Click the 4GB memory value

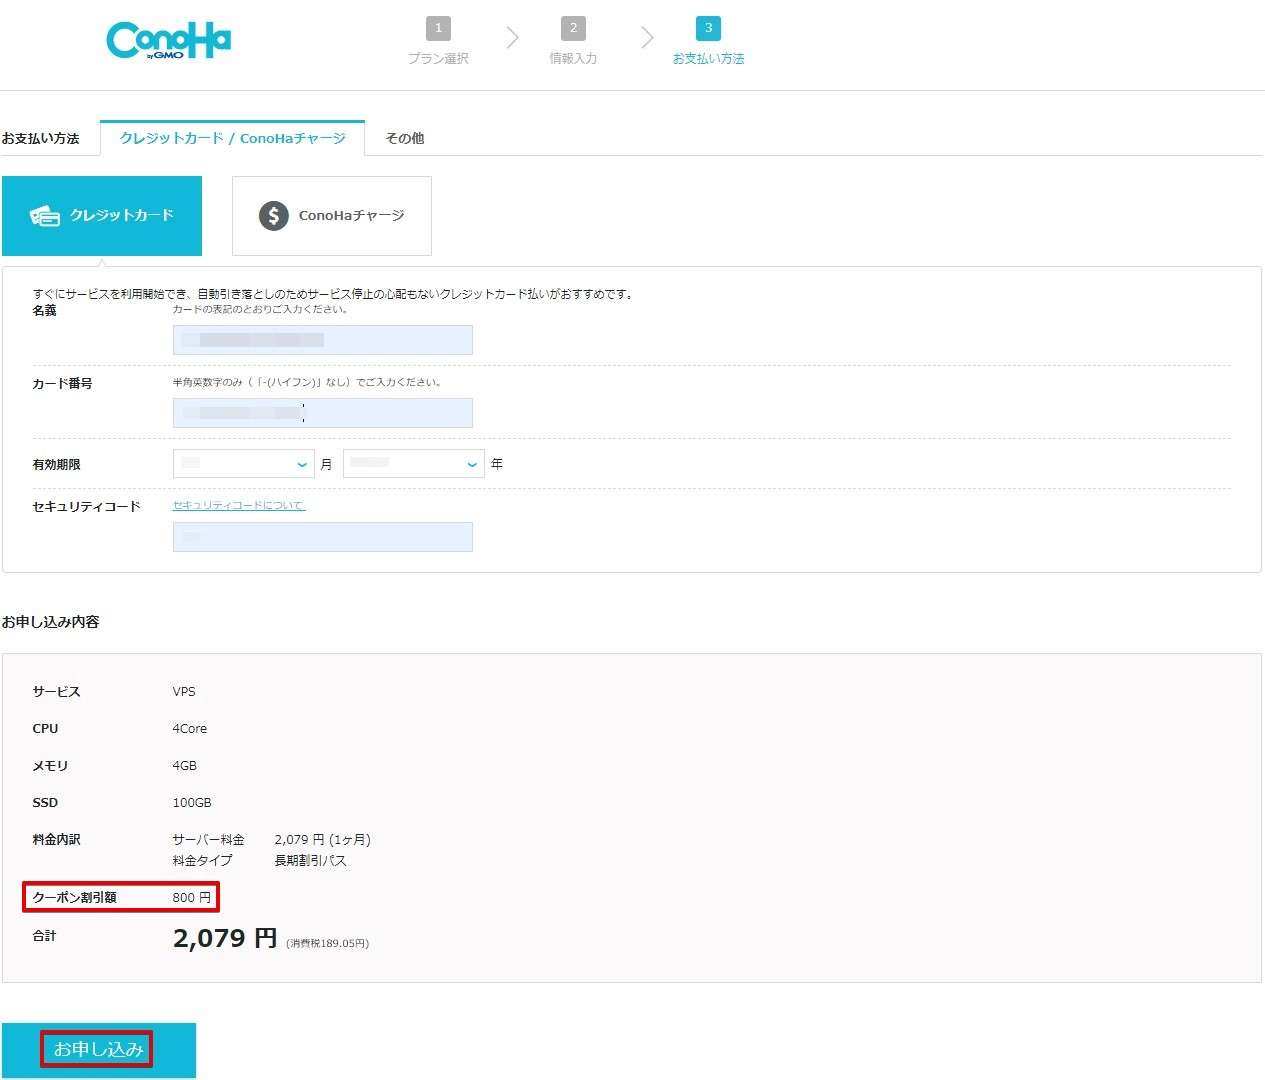pyautogui.click(x=185, y=766)
